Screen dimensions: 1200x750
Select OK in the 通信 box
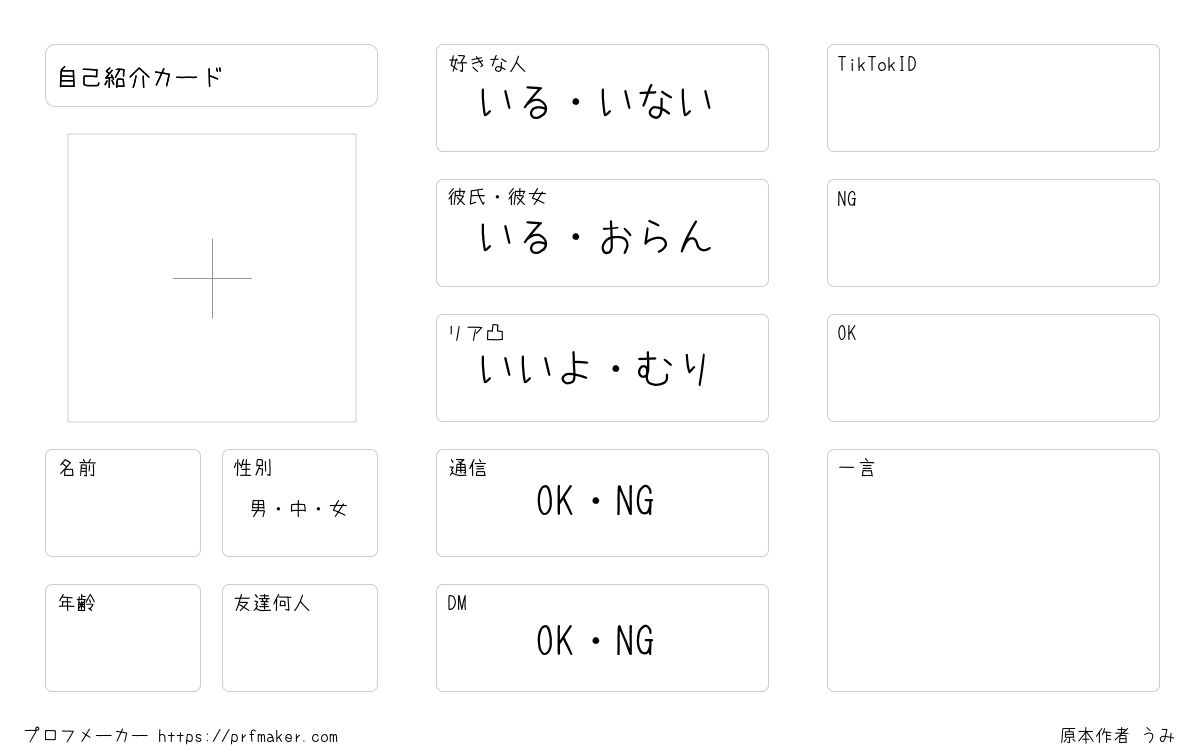click(x=555, y=501)
